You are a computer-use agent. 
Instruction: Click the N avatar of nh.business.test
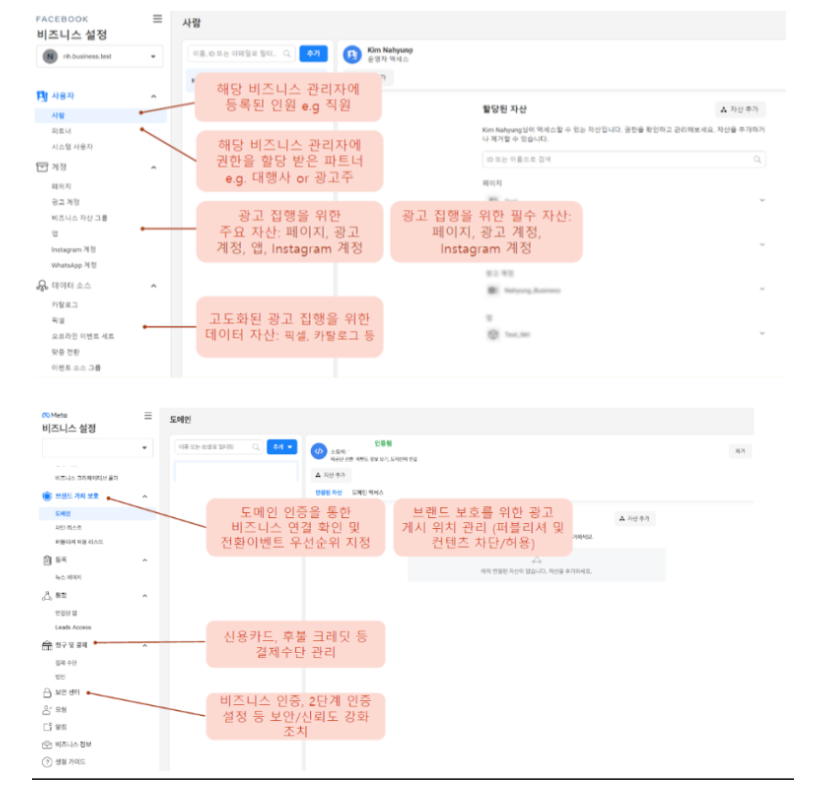50,57
